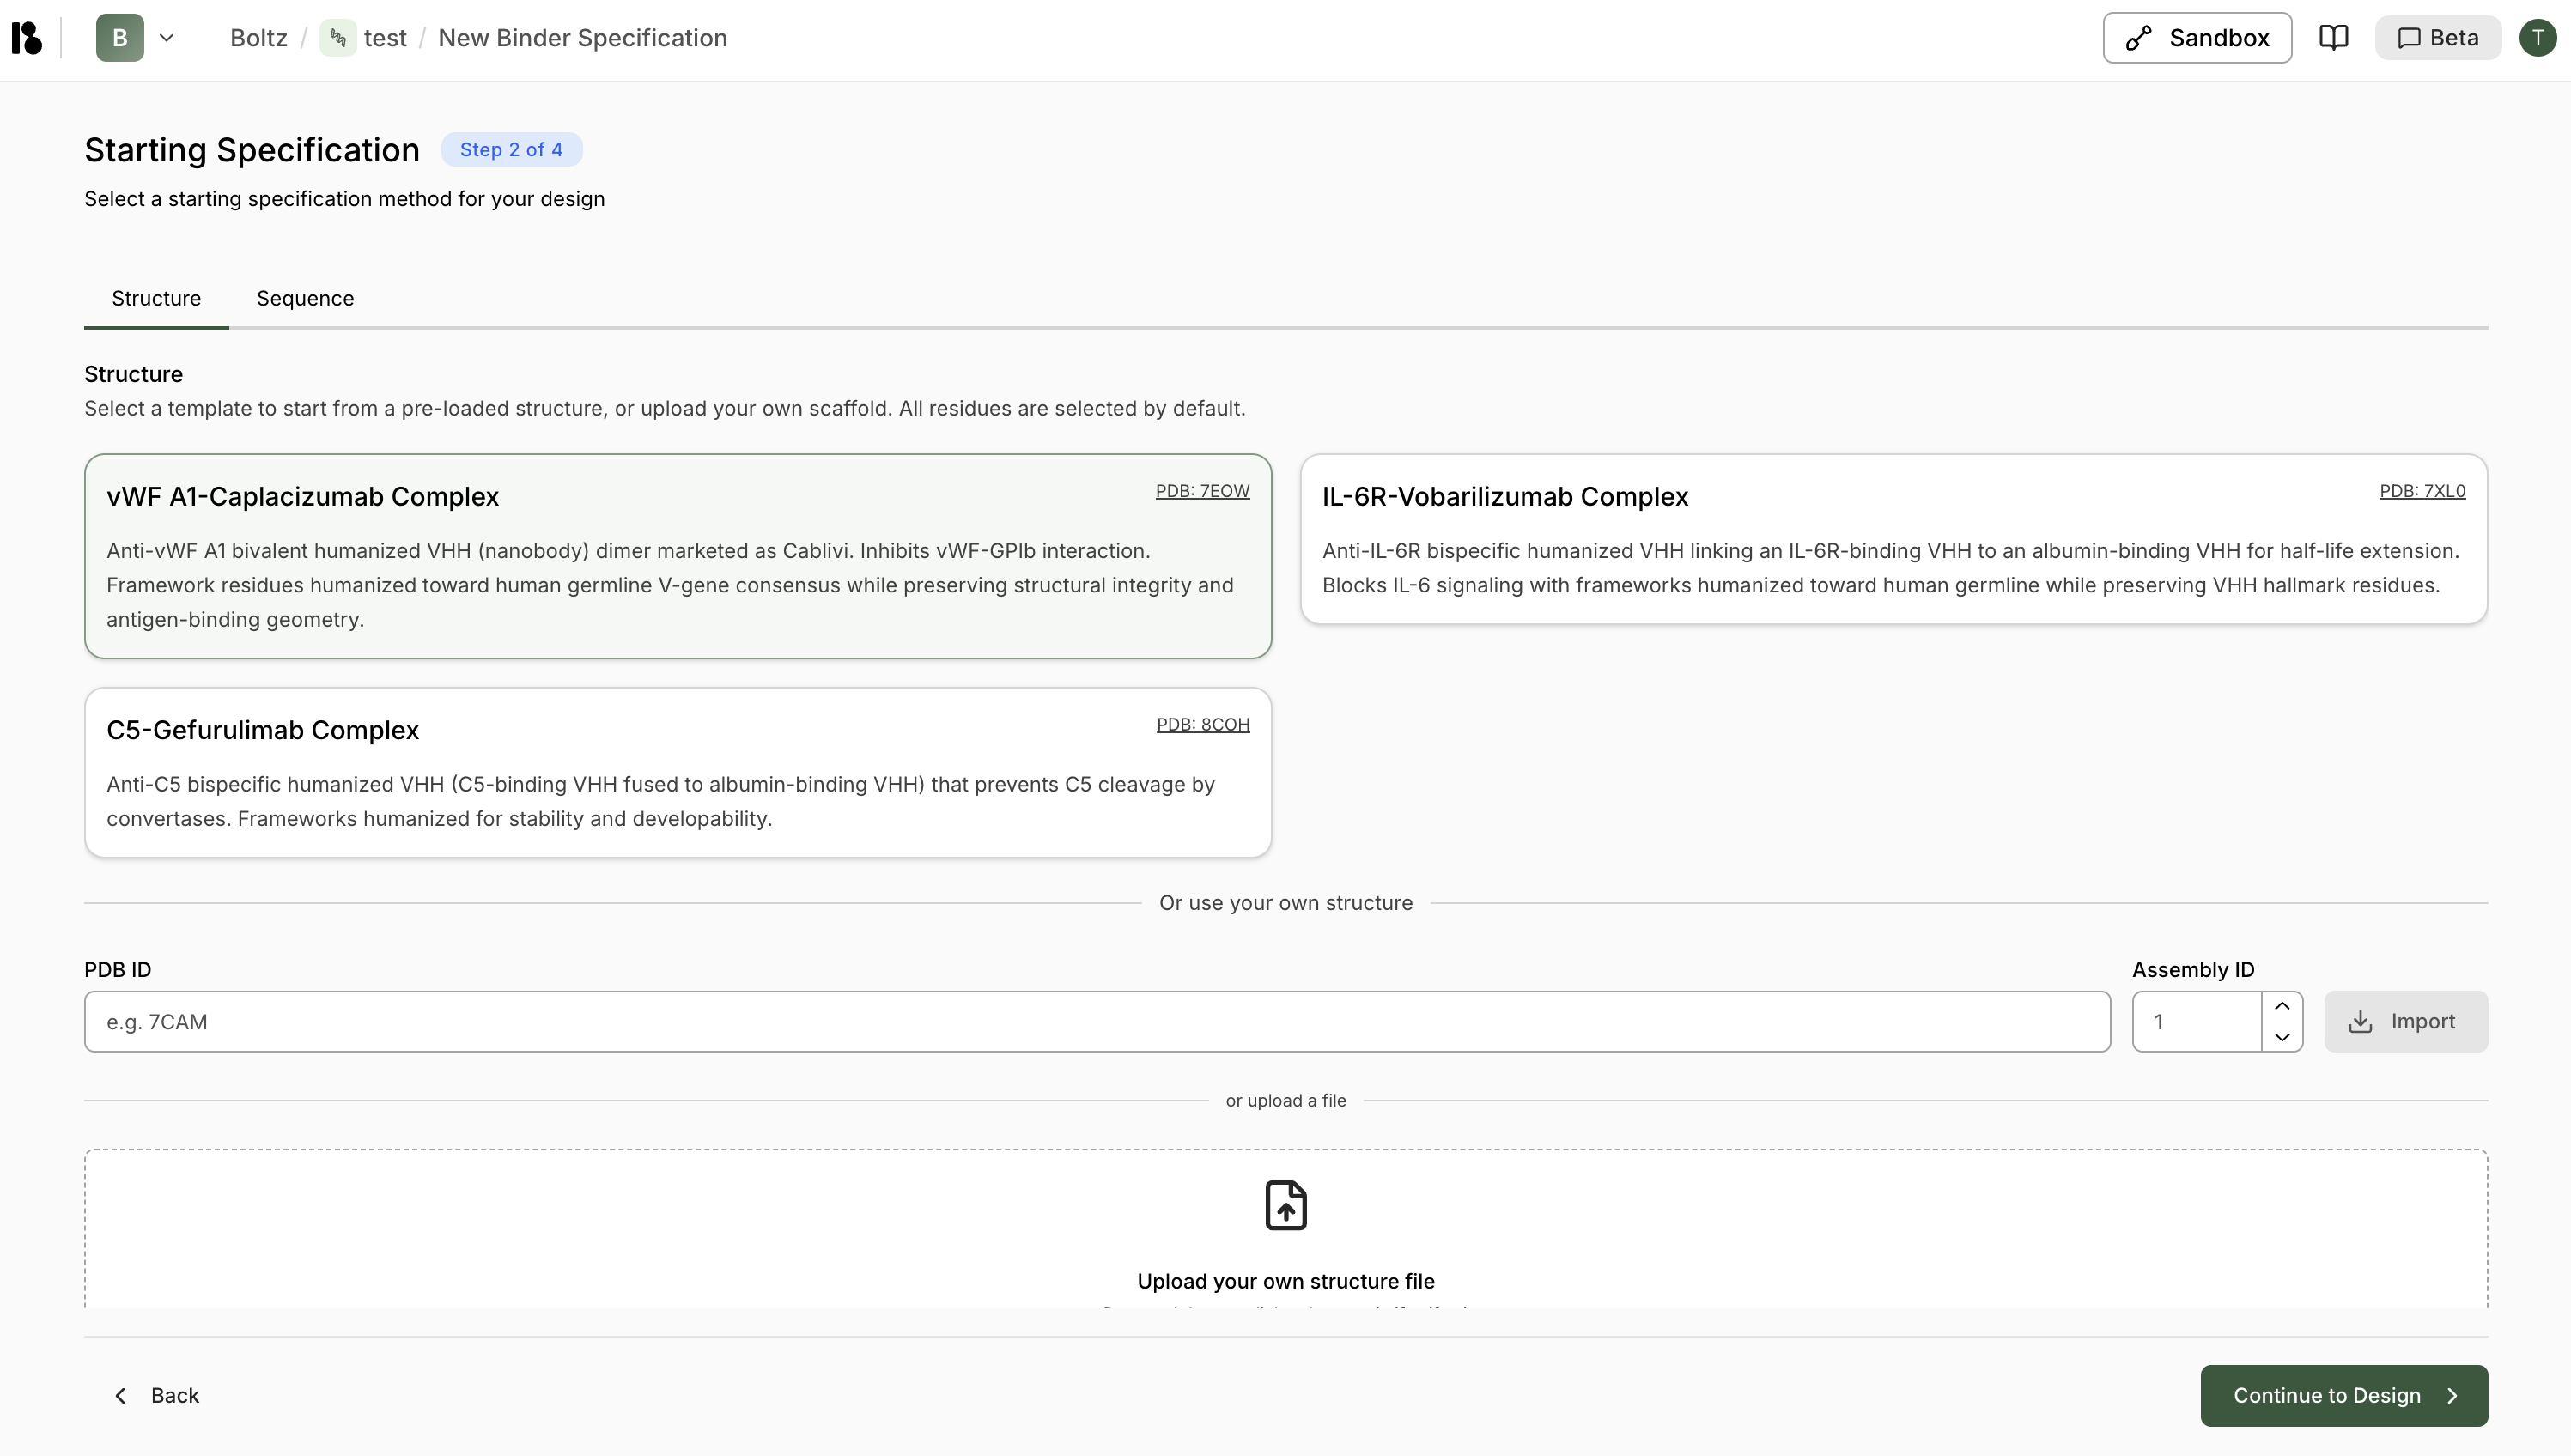
Task: Click the Import download icon button
Action: pyautogui.click(x=2405, y=1021)
